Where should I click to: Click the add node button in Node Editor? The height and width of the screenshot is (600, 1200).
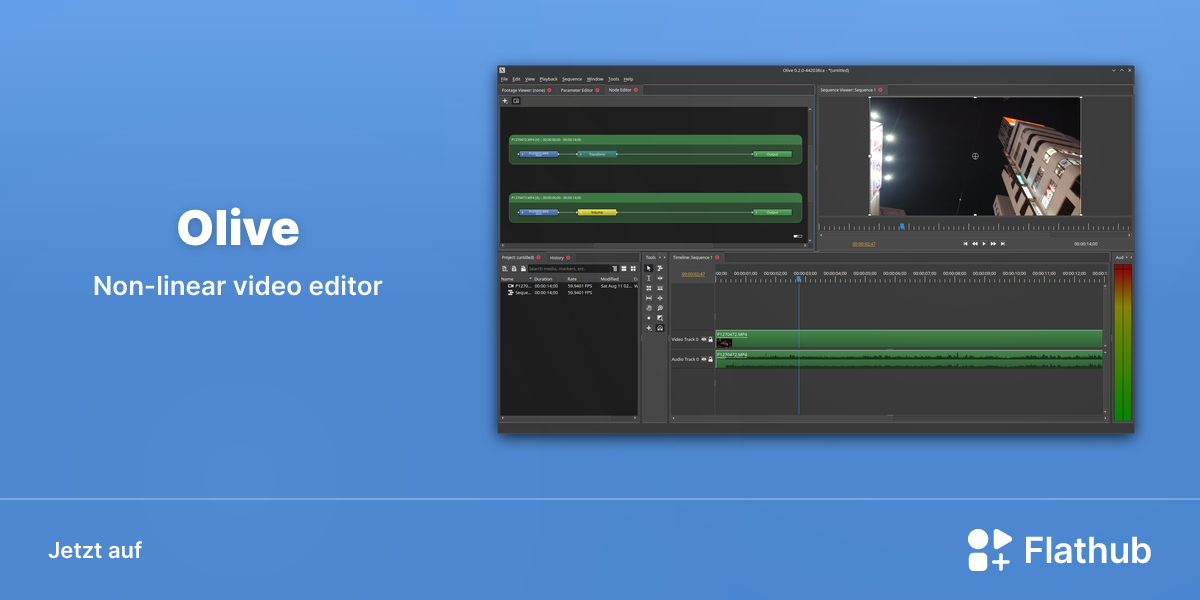coord(505,101)
